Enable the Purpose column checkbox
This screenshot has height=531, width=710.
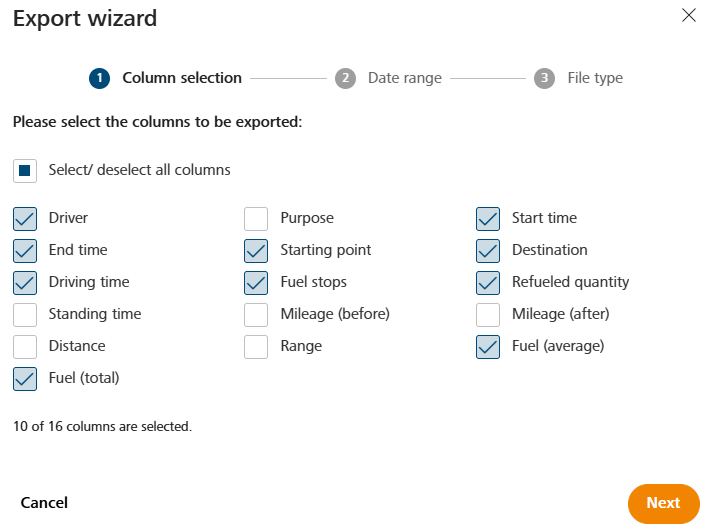tap(256, 219)
